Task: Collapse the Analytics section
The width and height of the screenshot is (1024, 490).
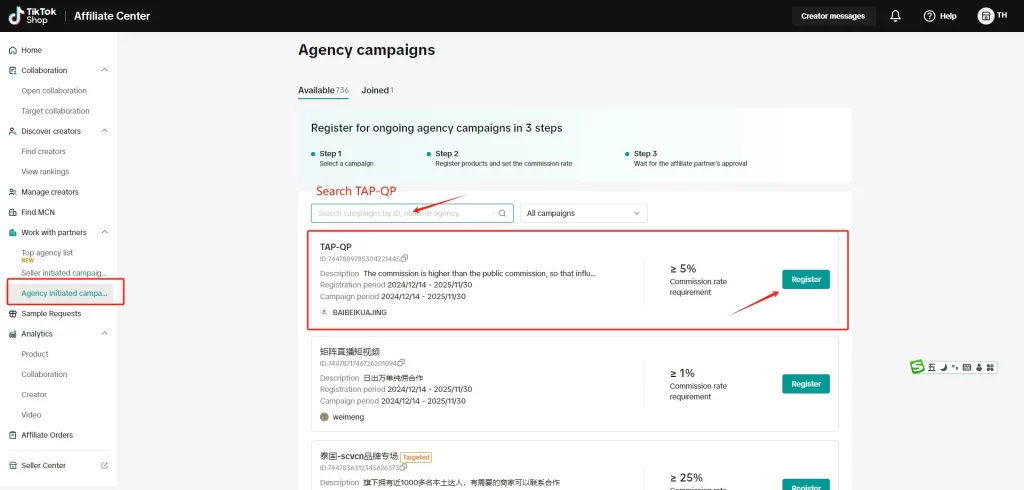Action: pyautogui.click(x=104, y=334)
